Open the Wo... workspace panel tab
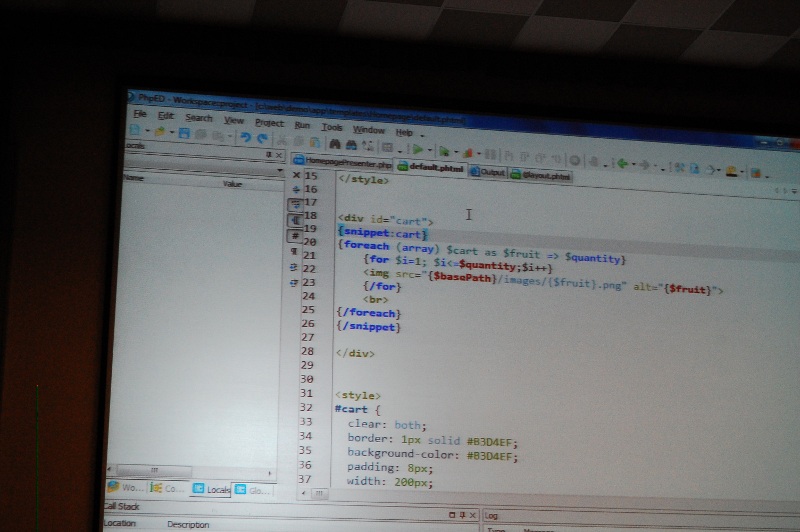This screenshot has width=800, height=532. point(126,487)
